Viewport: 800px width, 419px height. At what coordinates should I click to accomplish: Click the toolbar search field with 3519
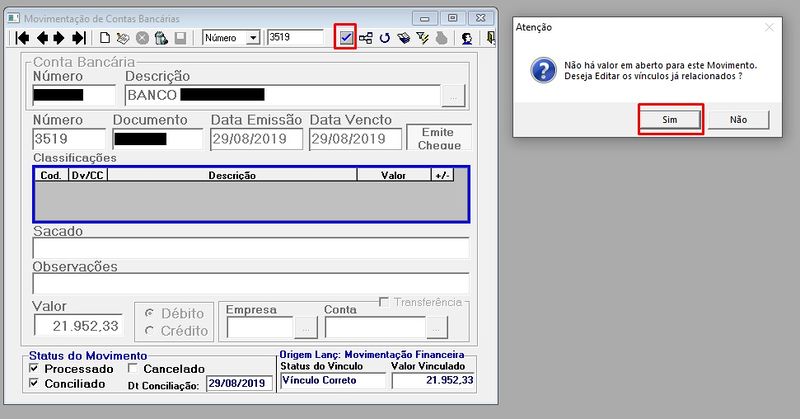295,37
